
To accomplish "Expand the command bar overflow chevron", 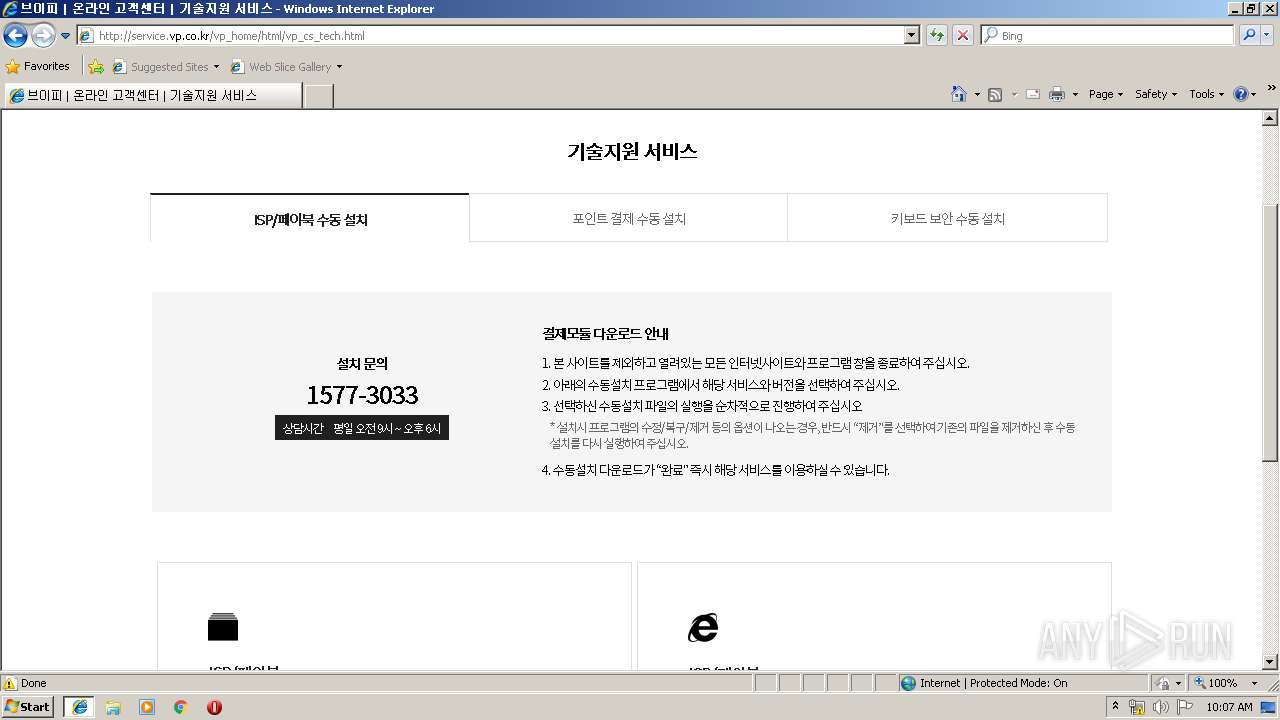I will pyautogui.click(x=1271, y=88).
